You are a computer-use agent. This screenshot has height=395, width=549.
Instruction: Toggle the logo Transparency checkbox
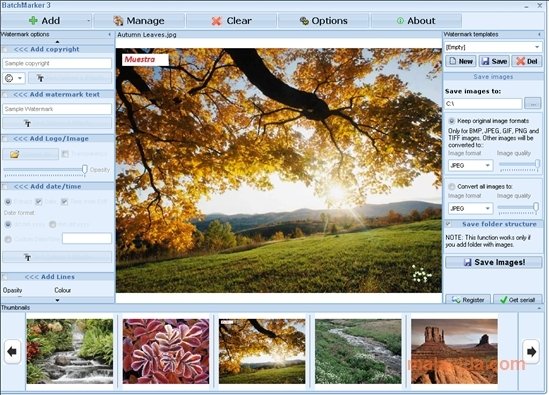pos(65,154)
